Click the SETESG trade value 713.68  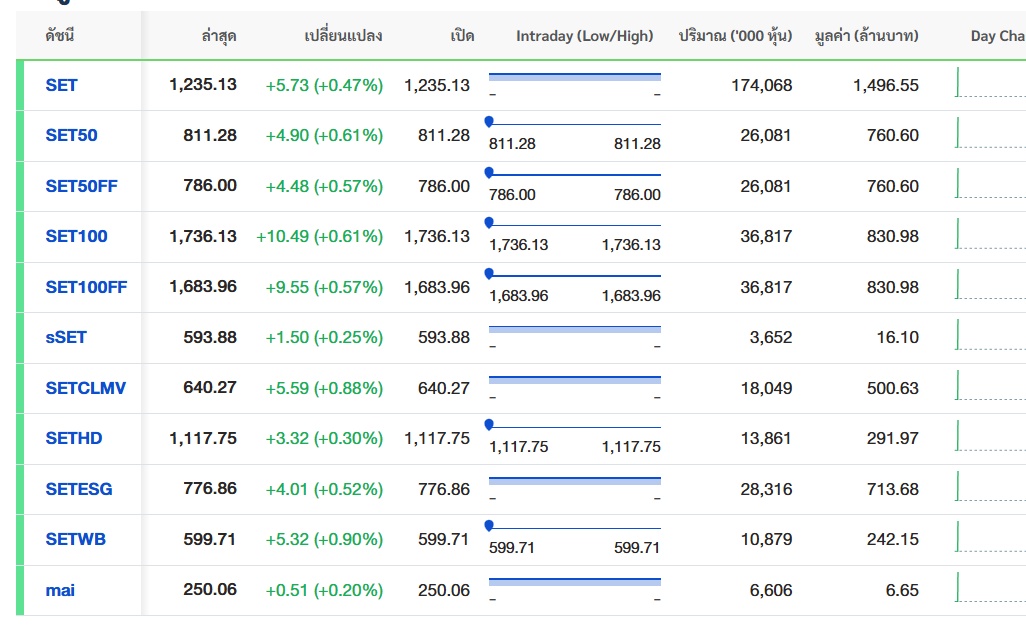coord(893,489)
